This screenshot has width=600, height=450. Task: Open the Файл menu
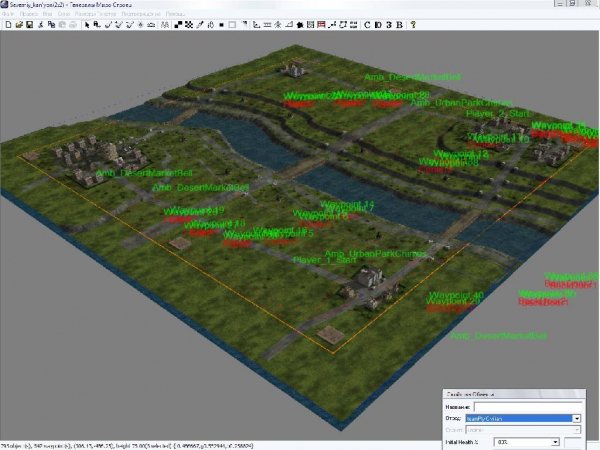click(x=8, y=14)
